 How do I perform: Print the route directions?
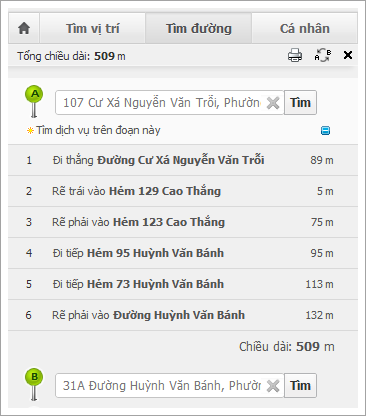pyautogui.click(x=295, y=55)
